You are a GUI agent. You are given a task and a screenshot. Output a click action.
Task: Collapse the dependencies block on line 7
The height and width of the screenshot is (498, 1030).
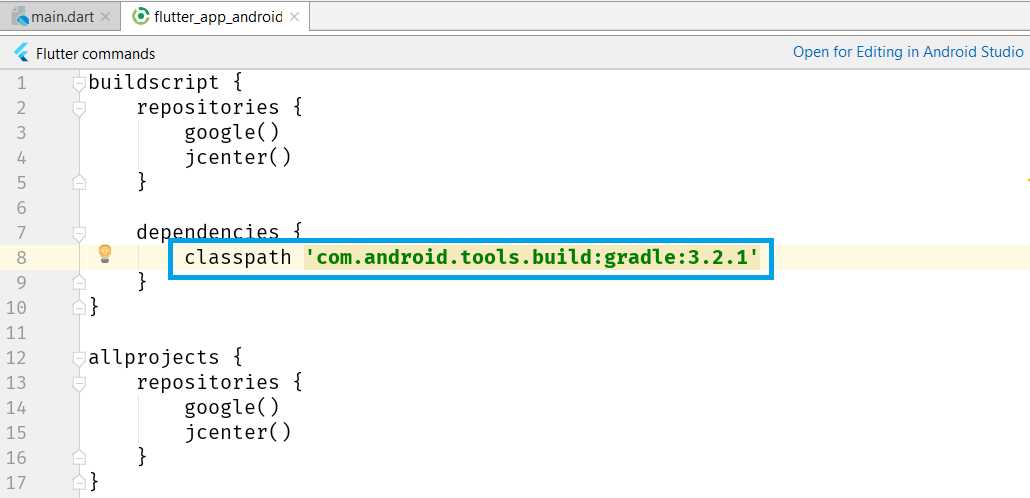point(79,233)
